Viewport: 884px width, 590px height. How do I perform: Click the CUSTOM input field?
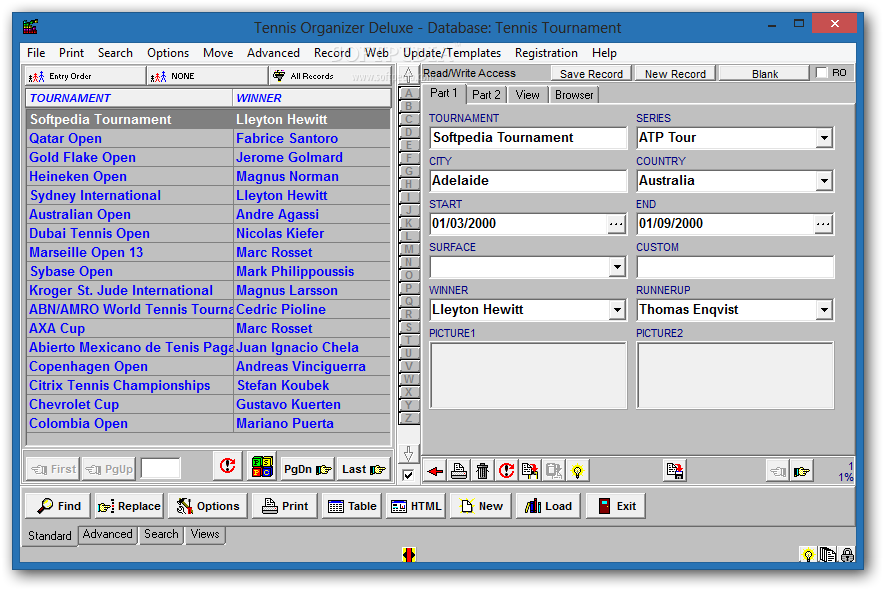[735, 267]
